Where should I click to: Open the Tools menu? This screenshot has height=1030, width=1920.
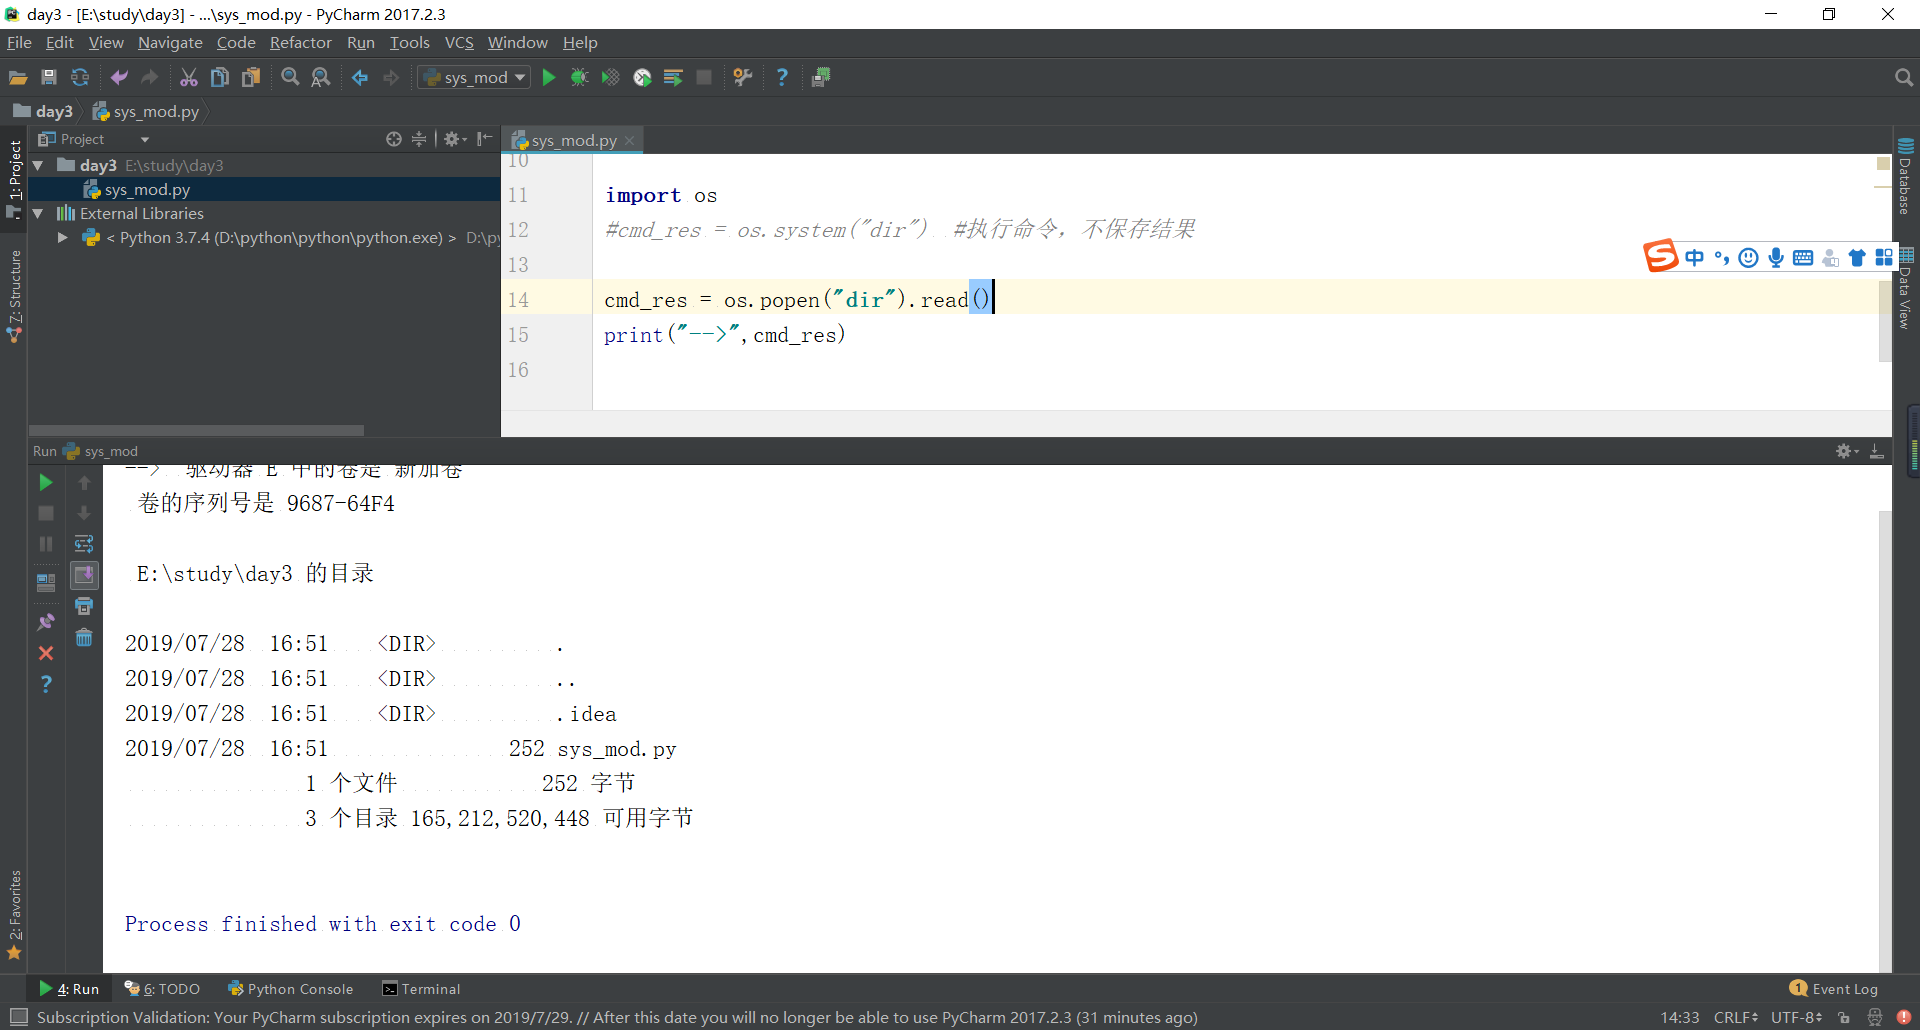click(409, 42)
